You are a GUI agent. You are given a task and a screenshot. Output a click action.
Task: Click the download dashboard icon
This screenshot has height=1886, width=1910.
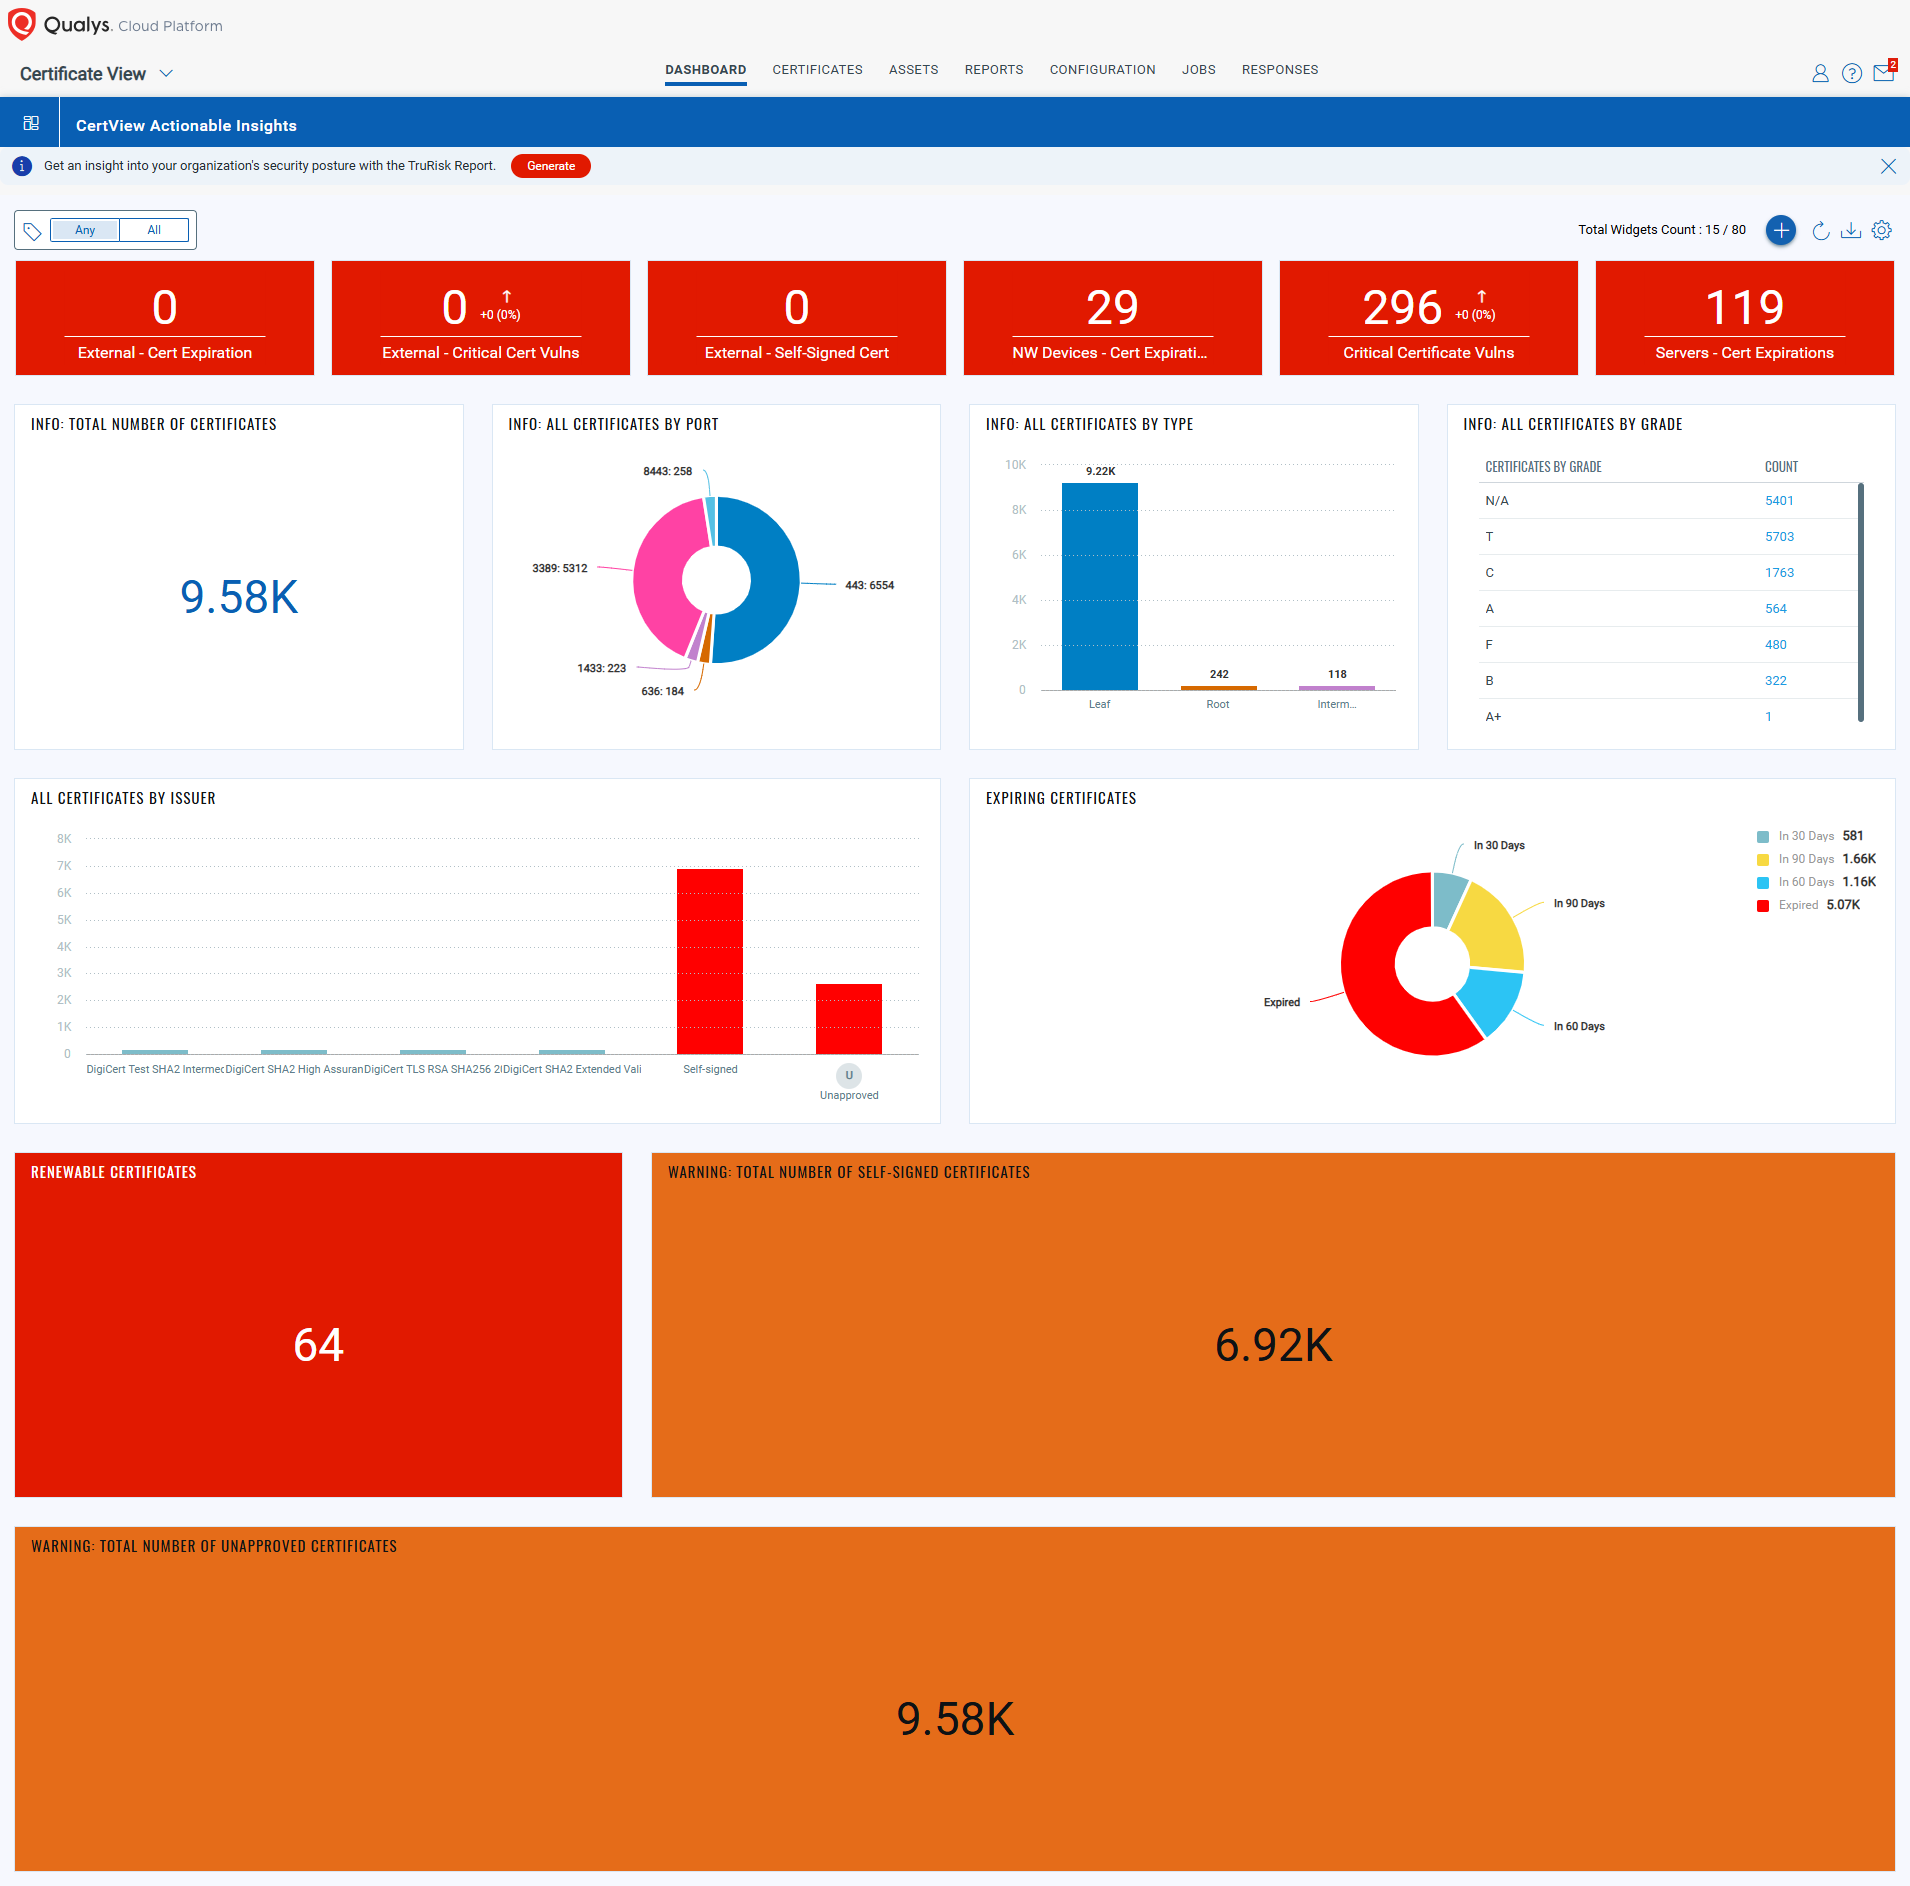pos(1851,231)
